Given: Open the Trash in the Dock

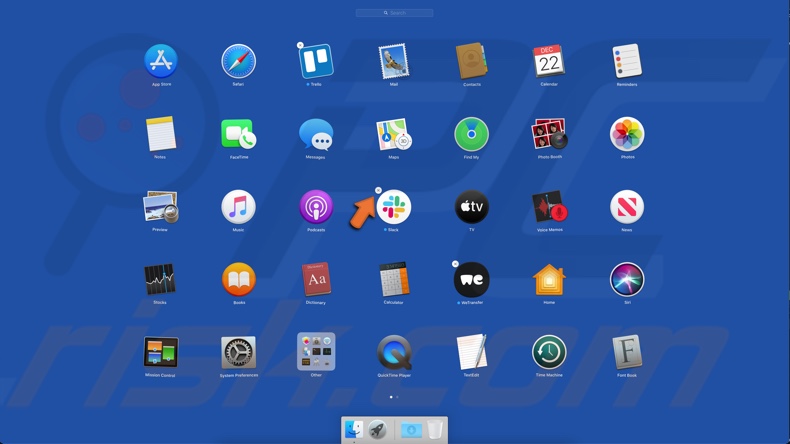Looking at the screenshot, I should pyautogui.click(x=435, y=430).
